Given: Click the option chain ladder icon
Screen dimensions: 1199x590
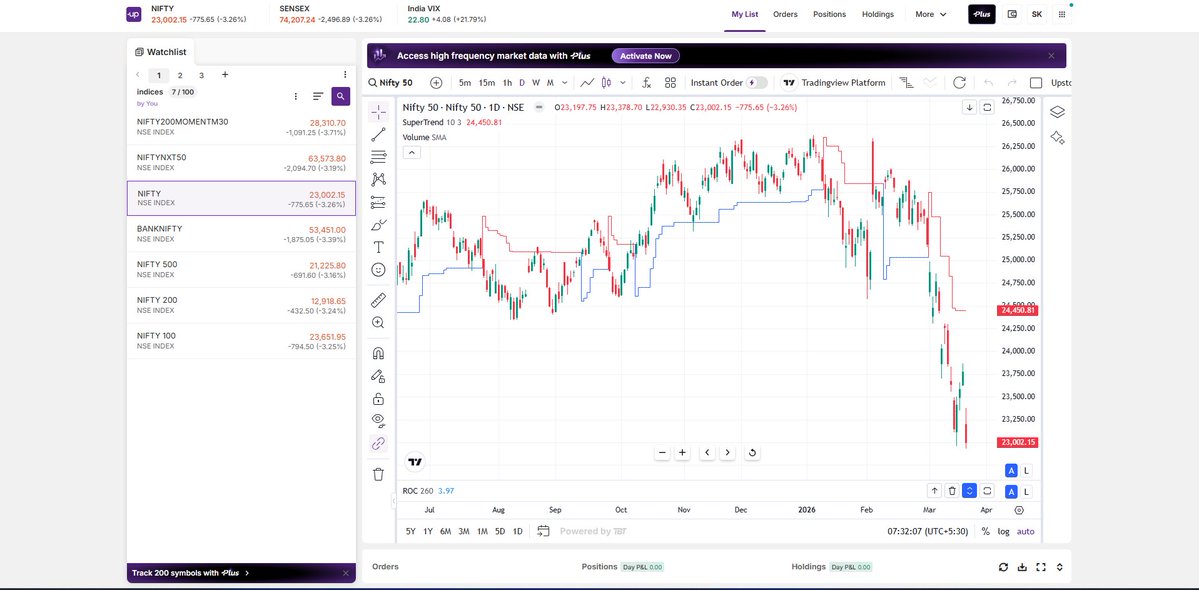Looking at the screenshot, I should click(906, 83).
